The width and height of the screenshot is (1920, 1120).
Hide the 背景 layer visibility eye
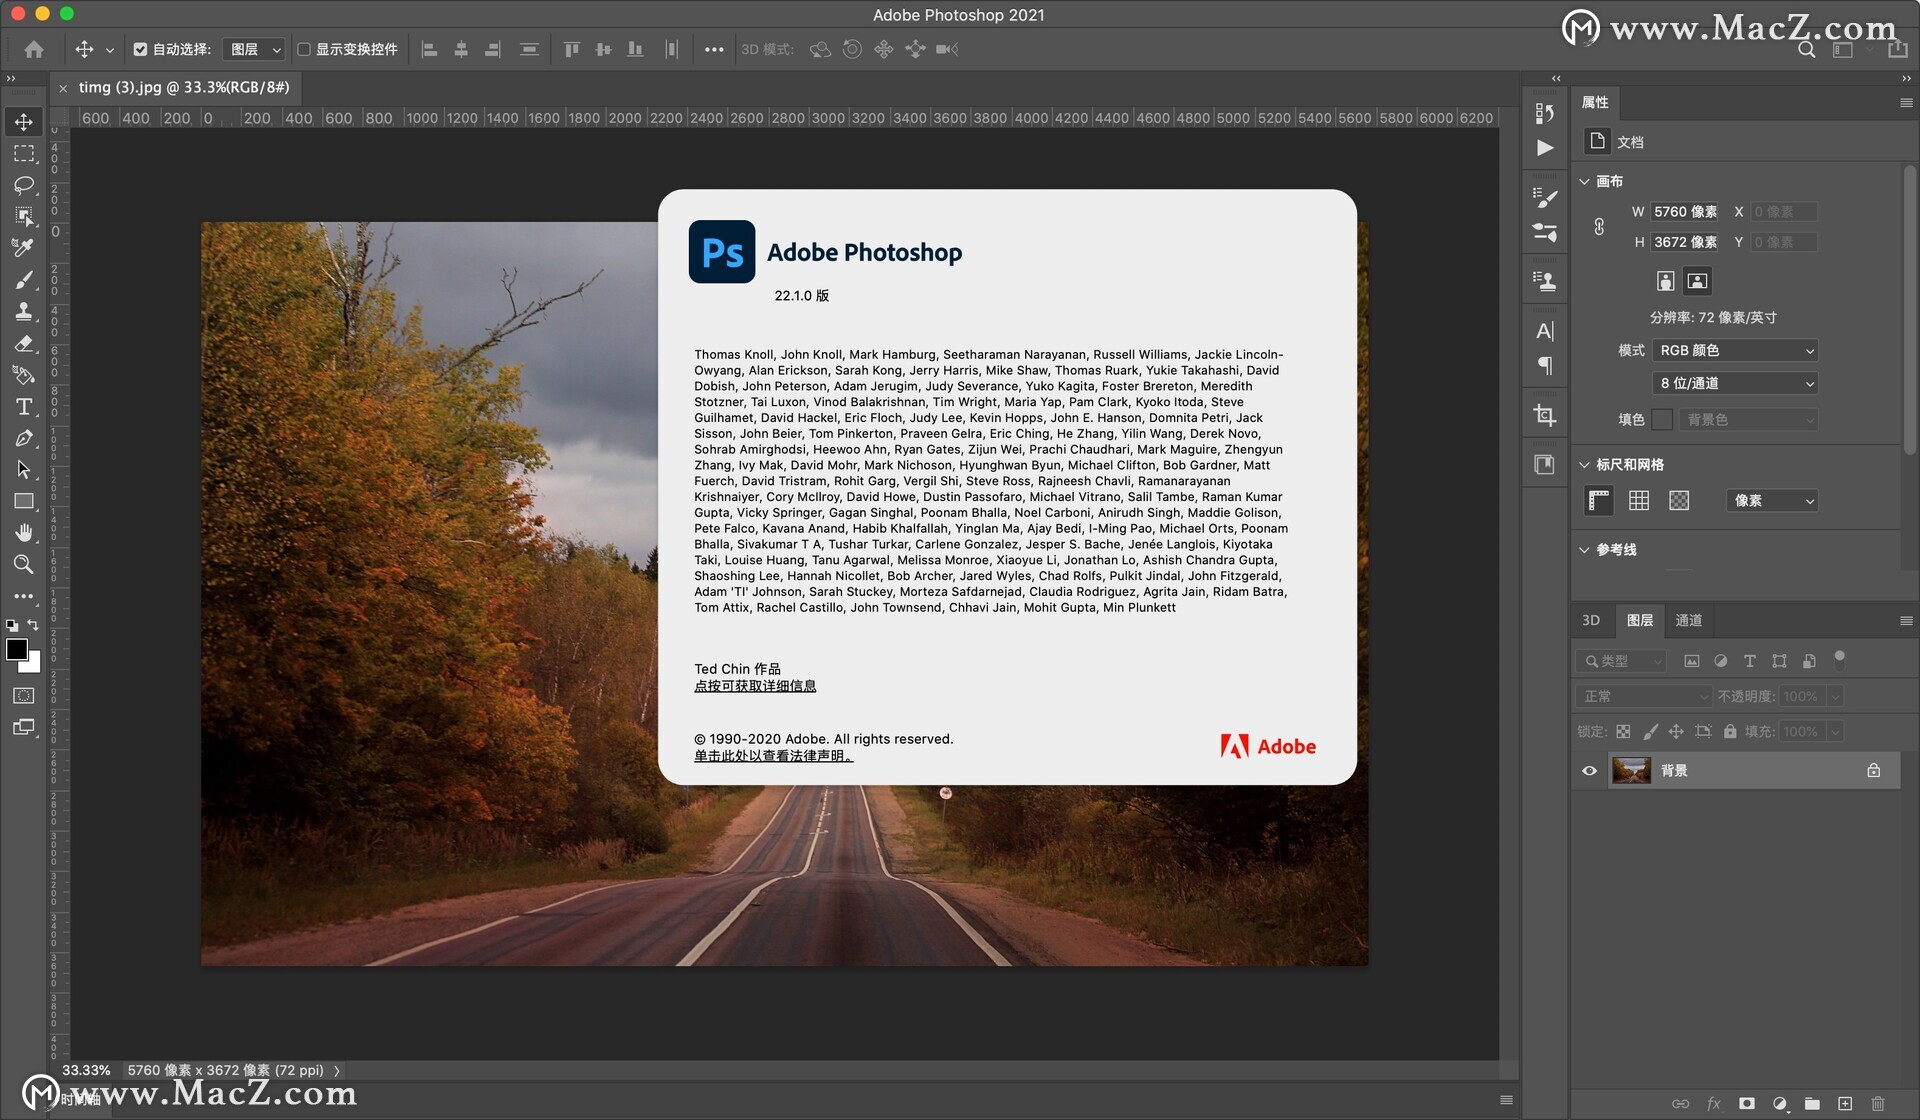tap(1589, 770)
